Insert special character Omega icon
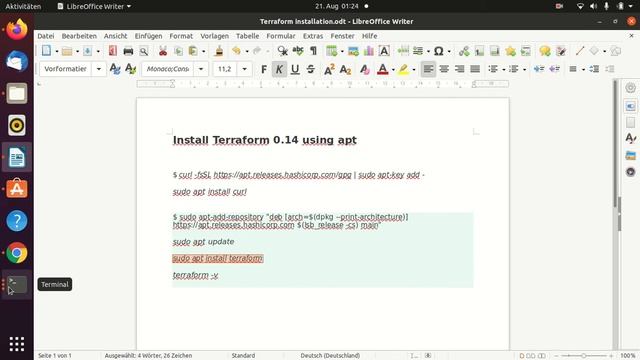The height and width of the screenshot is (360, 640). pos(439,51)
